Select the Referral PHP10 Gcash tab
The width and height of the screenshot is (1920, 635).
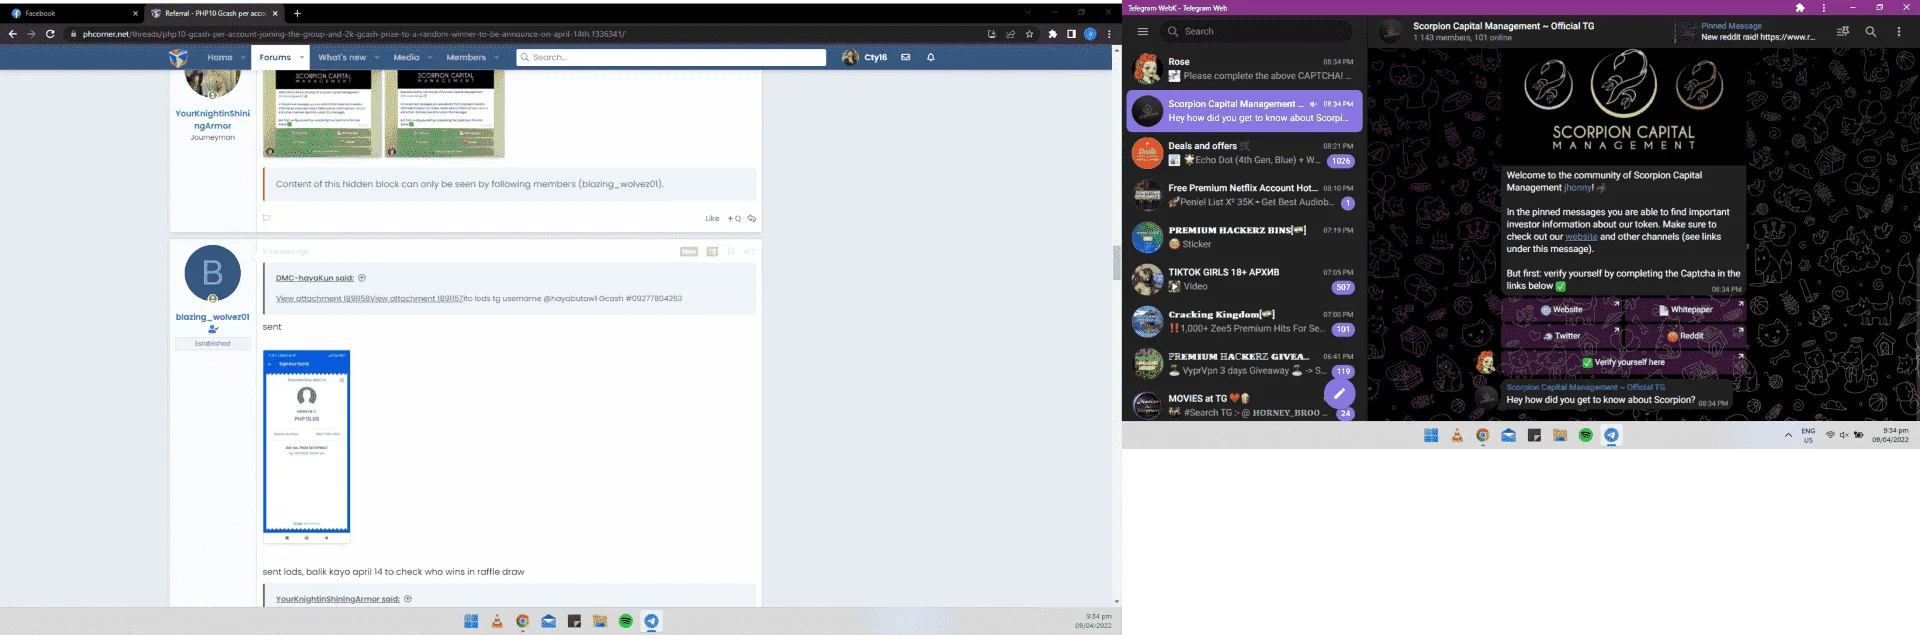pyautogui.click(x=214, y=13)
